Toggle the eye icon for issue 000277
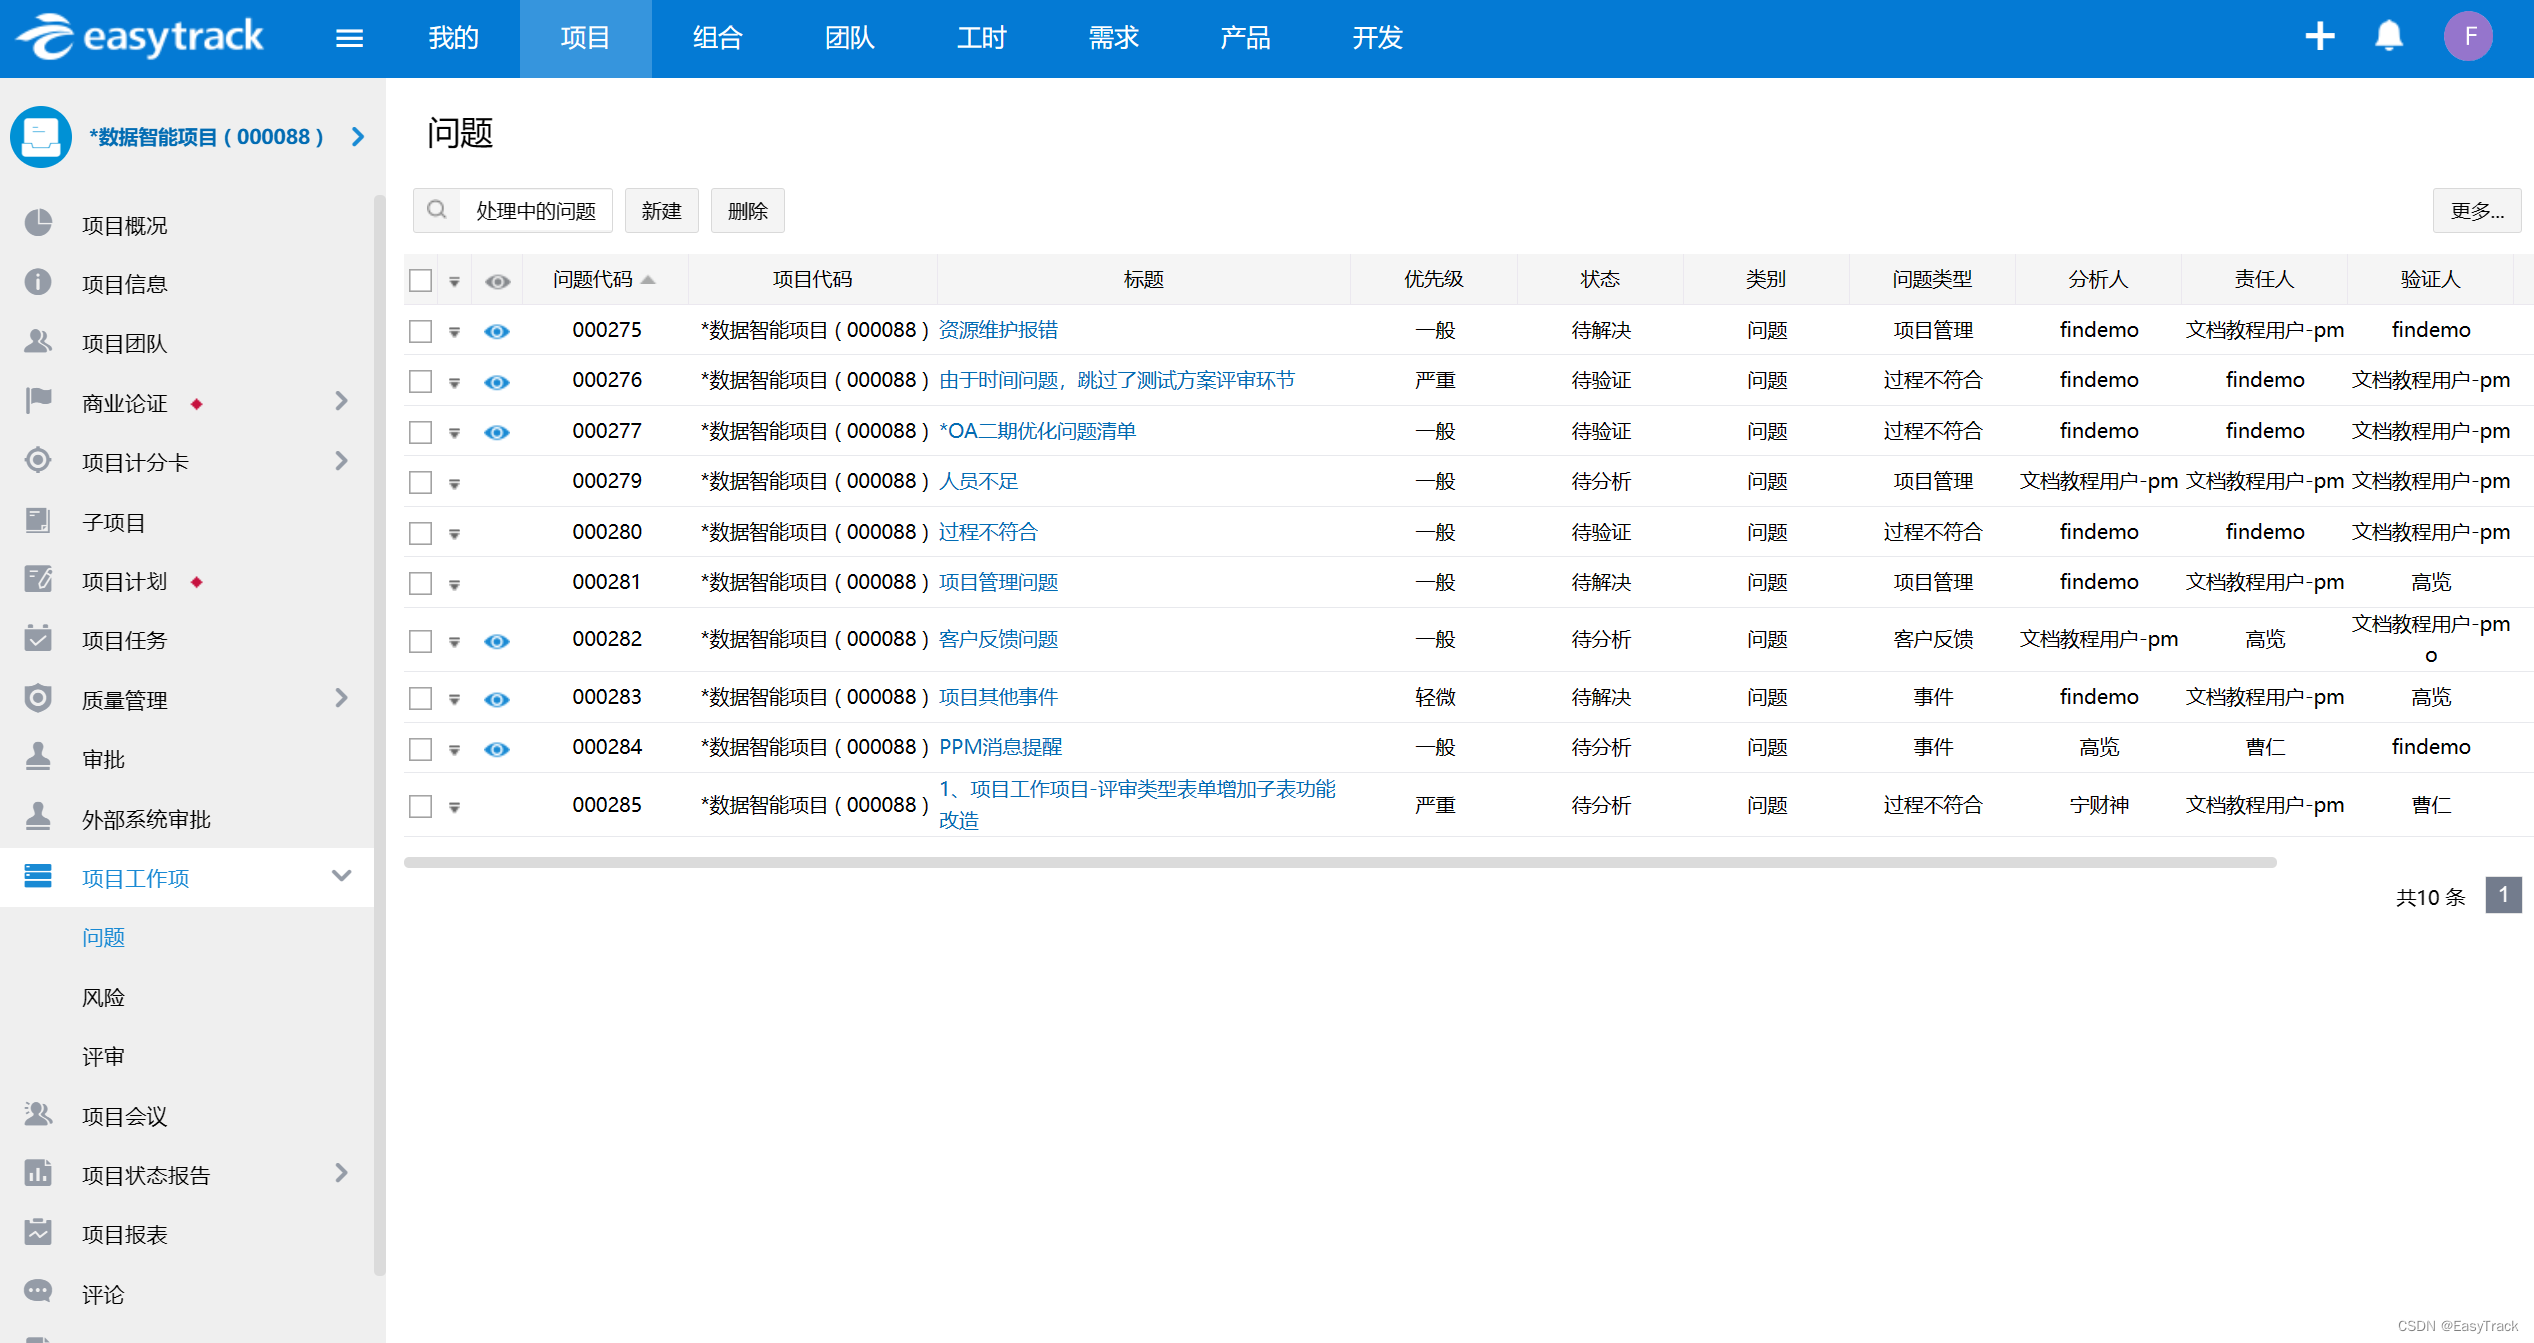The width and height of the screenshot is (2534, 1343). (497, 433)
